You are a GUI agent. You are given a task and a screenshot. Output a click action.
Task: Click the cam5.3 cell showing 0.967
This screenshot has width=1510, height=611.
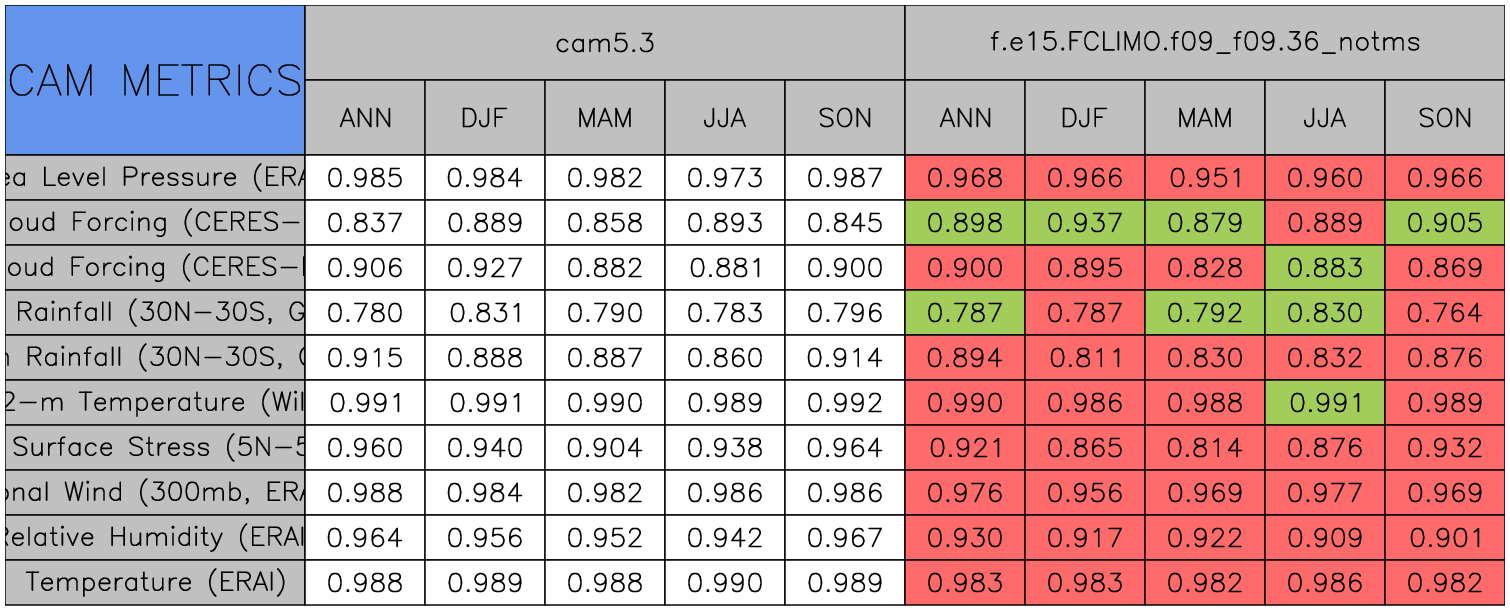845,538
